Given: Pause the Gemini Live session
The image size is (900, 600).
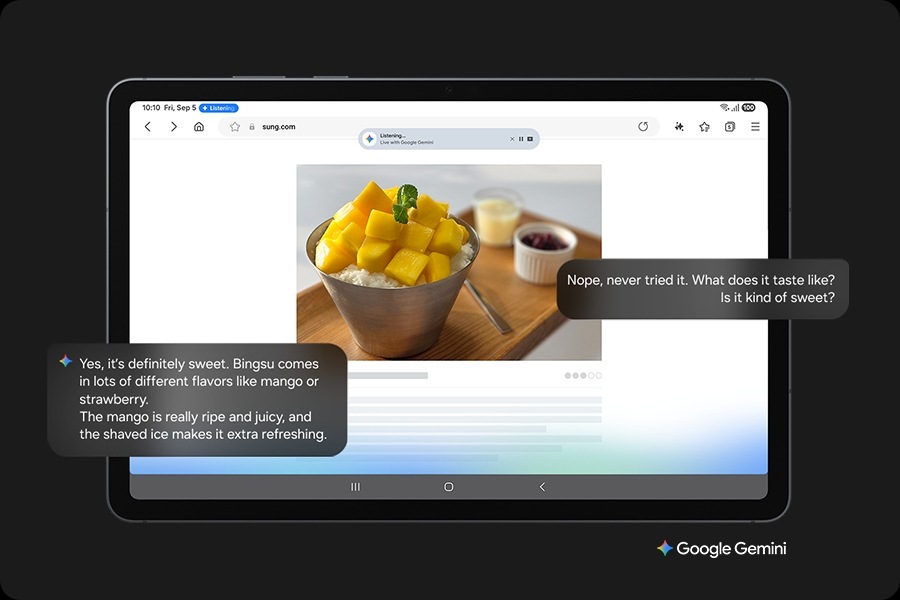Looking at the screenshot, I should click(x=521, y=139).
